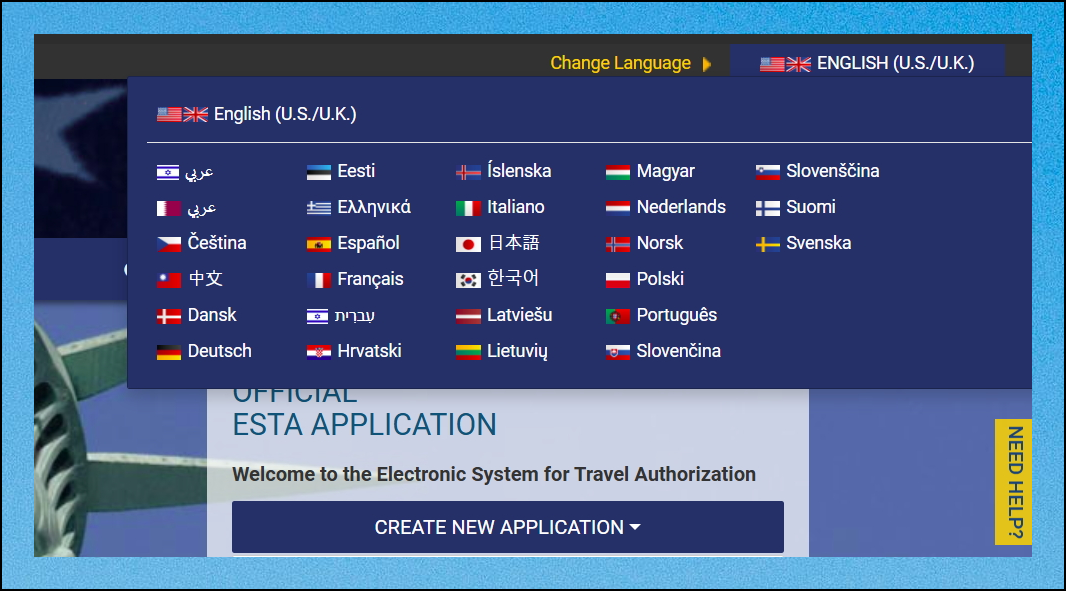Viewport: 1066px width, 591px height.
Task: Click the US/UK flags beside English in the language menu
Action: pyautogui.click(x=182, y=114)
